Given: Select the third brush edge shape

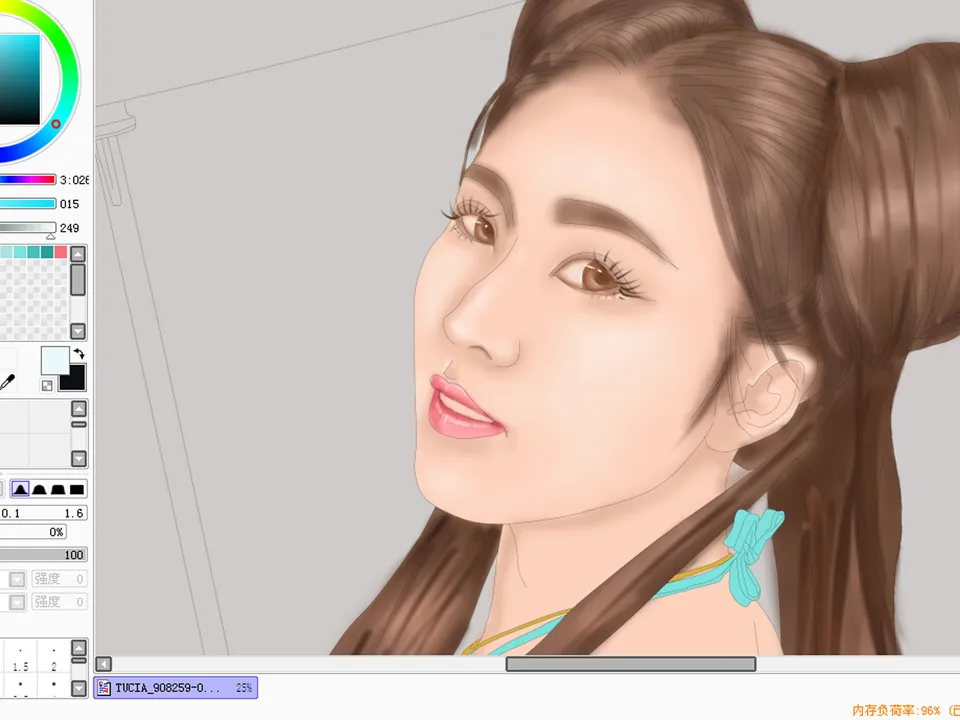Looking at the screenshot, I should (58, 489).
